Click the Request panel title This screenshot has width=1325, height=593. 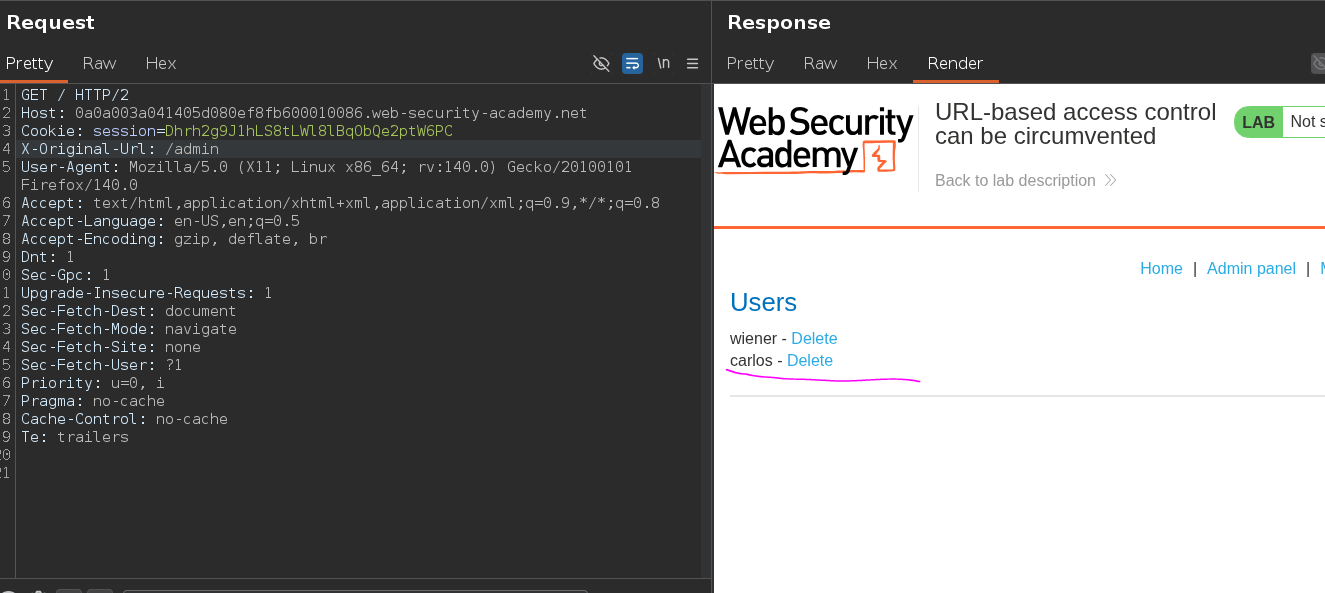pyautogui.click(x=51, y=22)
